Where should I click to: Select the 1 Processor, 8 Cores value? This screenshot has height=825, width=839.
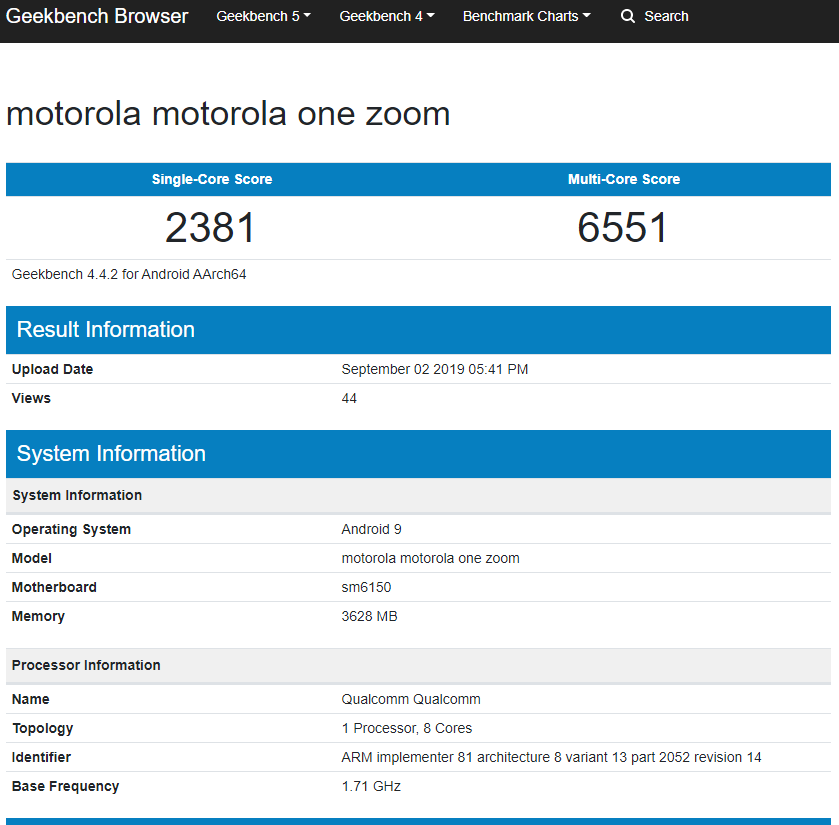click(x=407, y=728)
